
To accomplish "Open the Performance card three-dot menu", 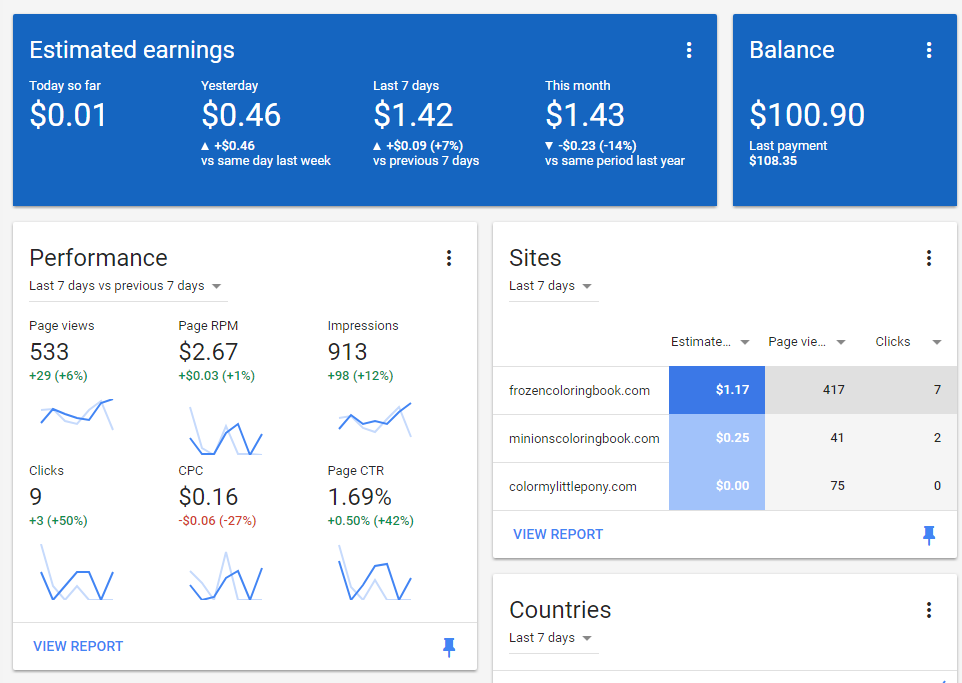I will pyautogui.click(x=449, y=258).
